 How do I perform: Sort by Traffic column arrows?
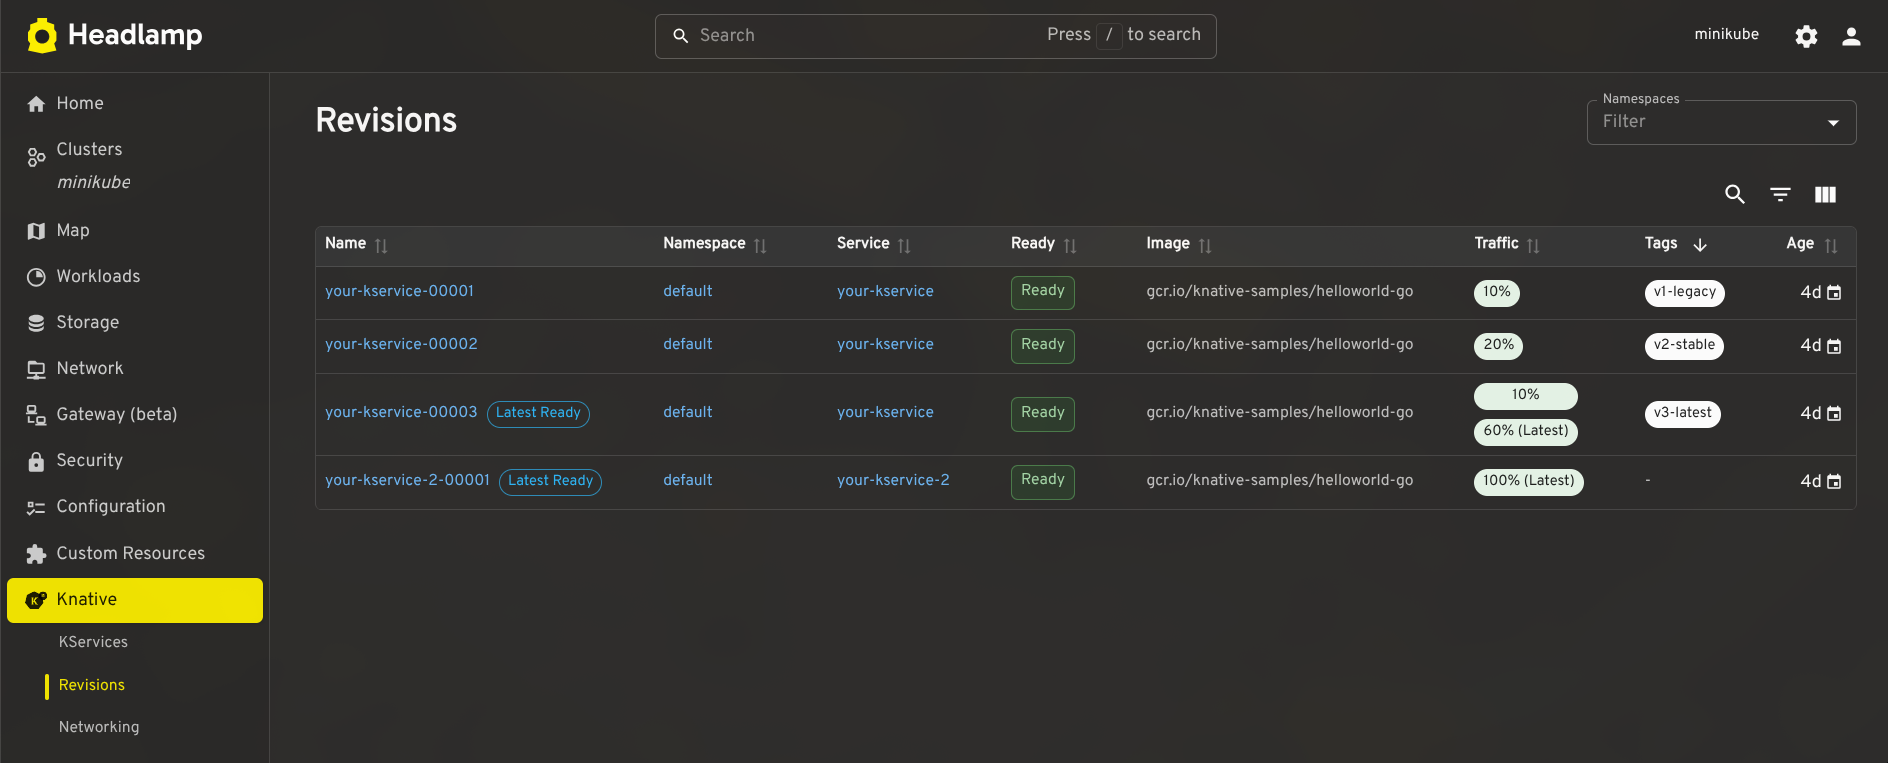1533,246
